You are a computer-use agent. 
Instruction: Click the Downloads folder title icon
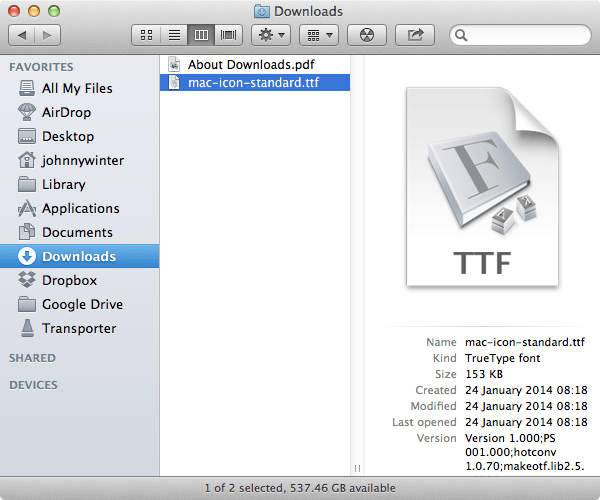(x=262, y=11)
